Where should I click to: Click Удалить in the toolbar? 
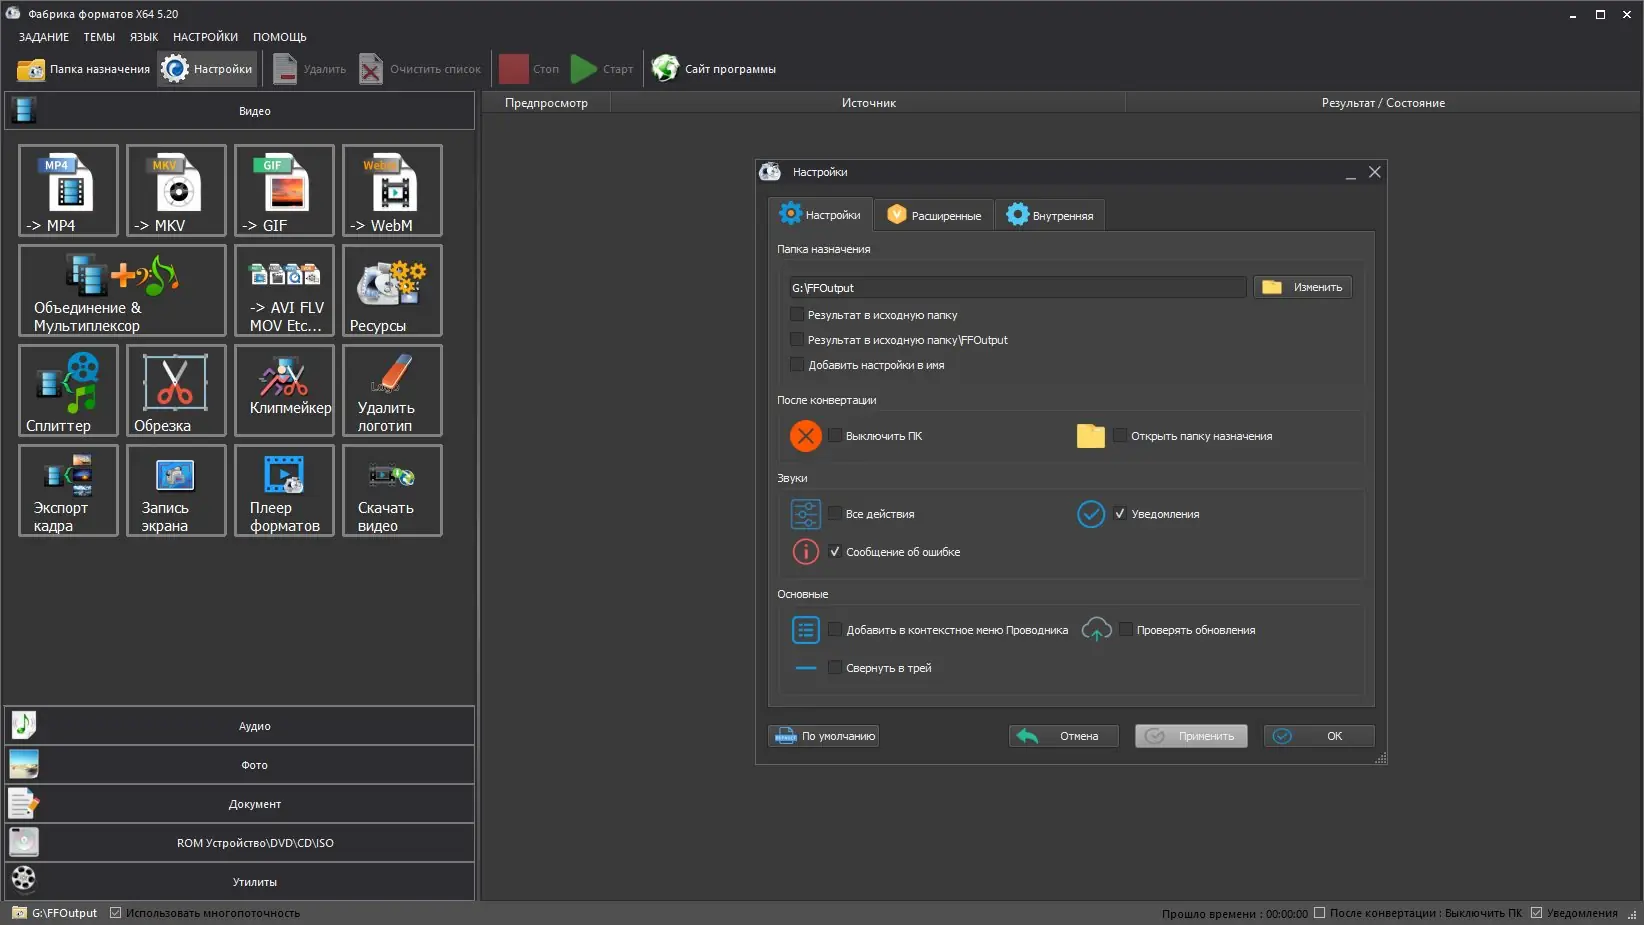310,69
